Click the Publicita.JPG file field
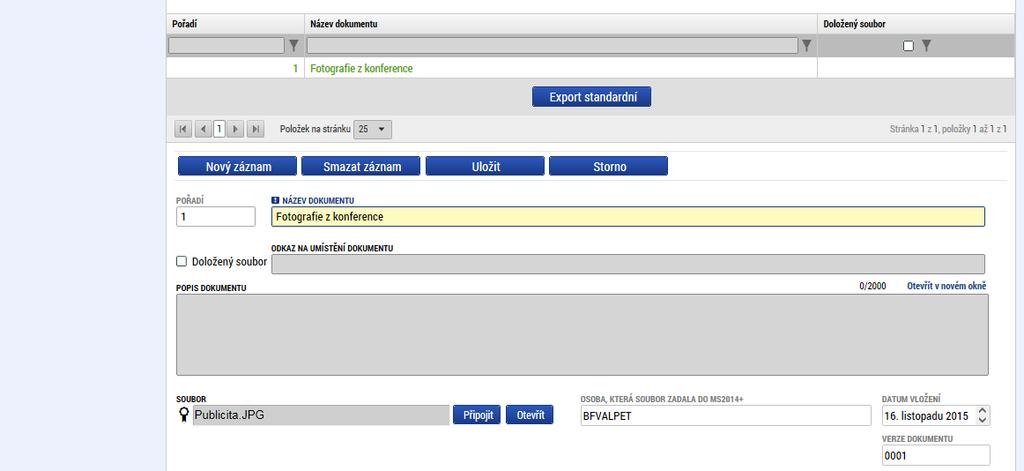Image resolution: width=1024 pixels, height=471 pixels. [x=321, y=415]
